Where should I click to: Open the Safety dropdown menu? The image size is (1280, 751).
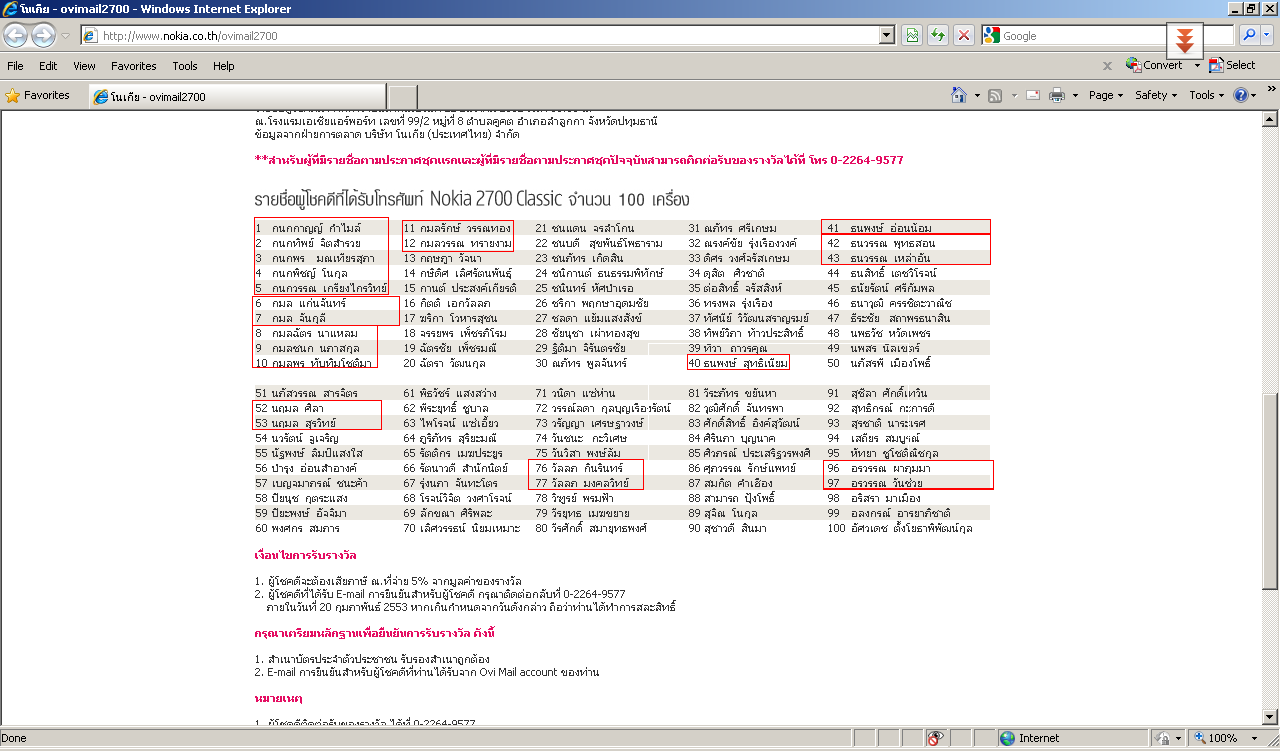(x=1157, y=95)
